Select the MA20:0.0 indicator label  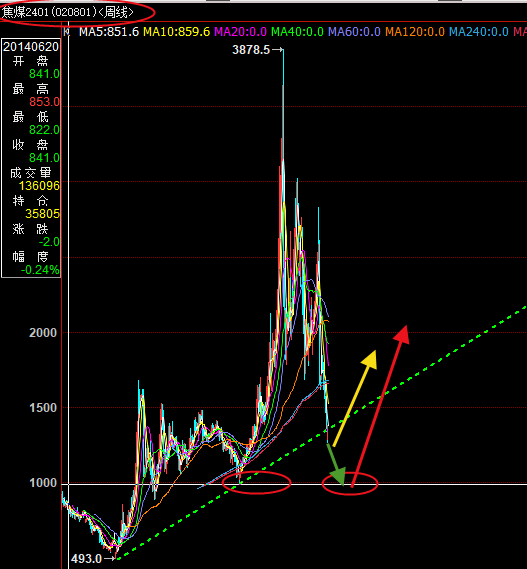(240, 32)
